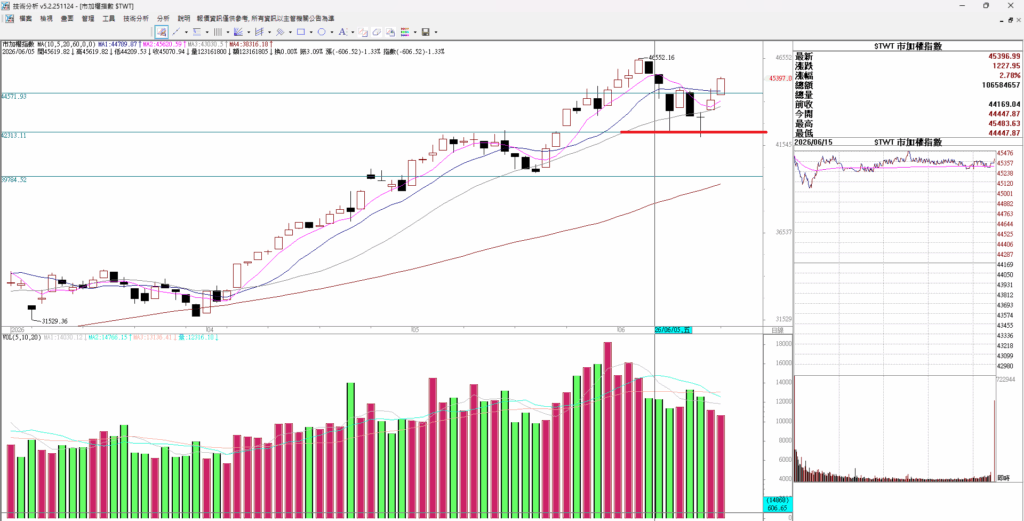The image size is (1024, 521).
Task: Click the 最新 value 45396.99
Action: pyautogui.click(x=1004, y=57)
